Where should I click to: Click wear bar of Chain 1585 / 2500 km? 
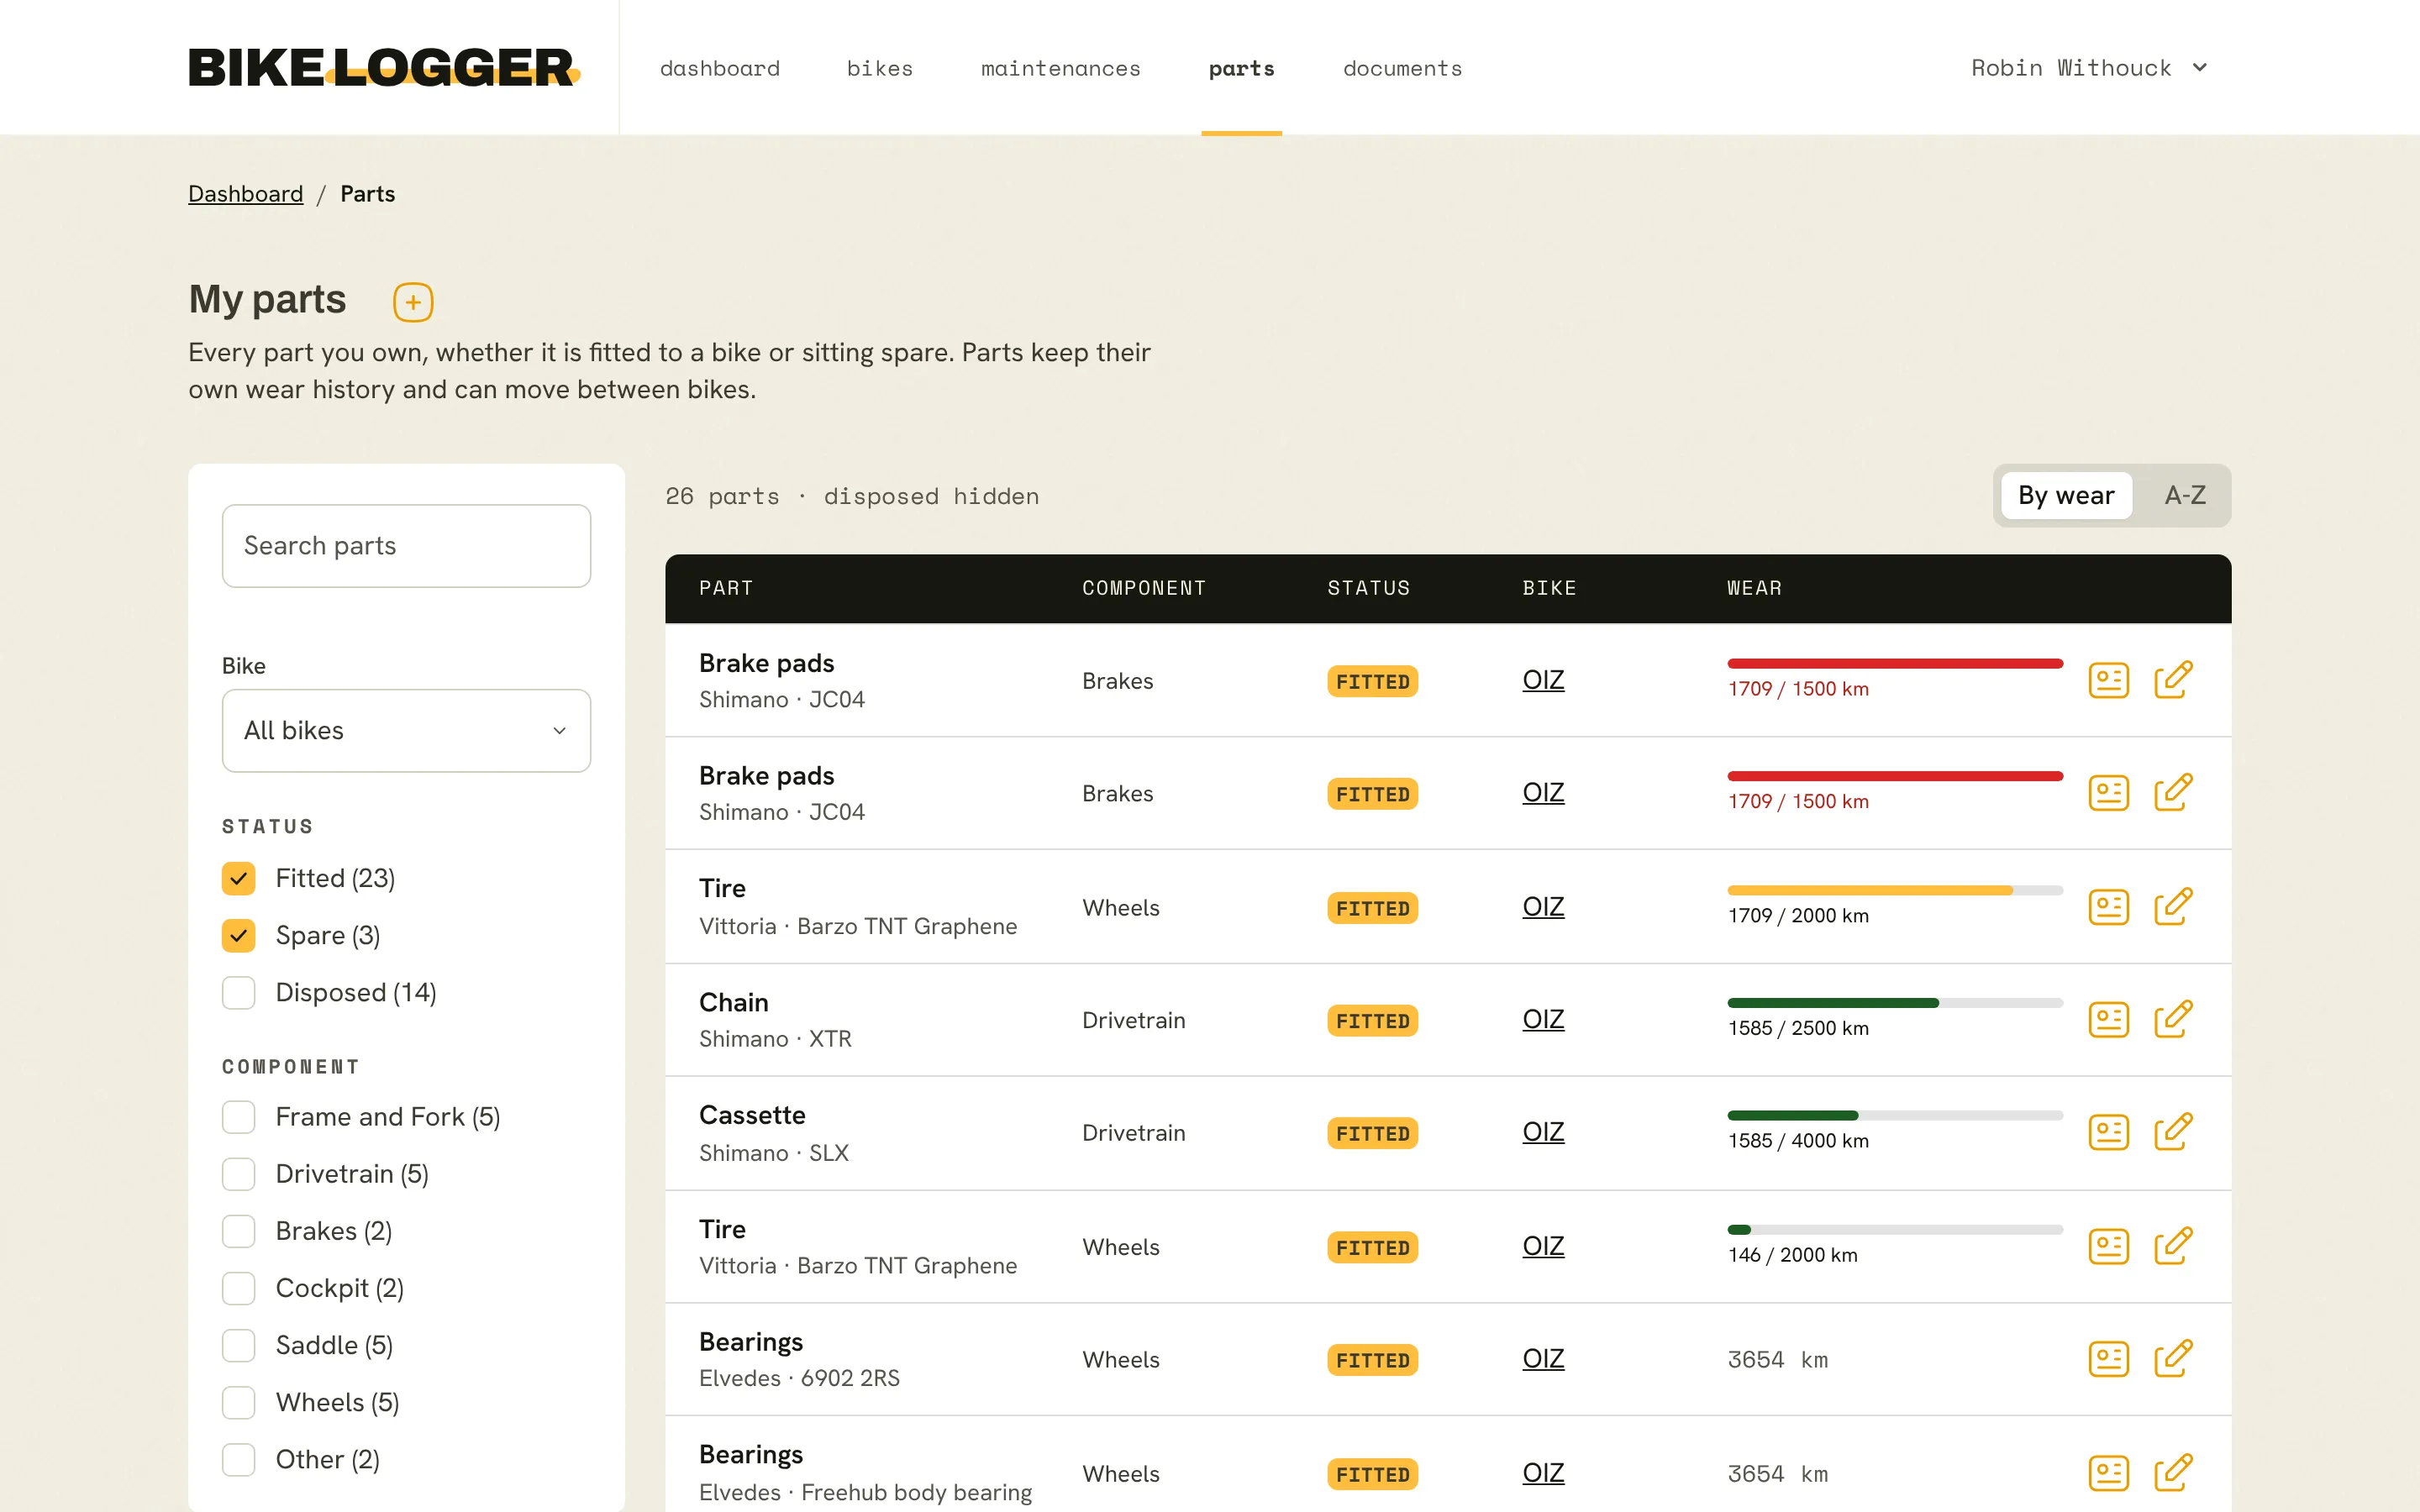(x=1895, y=1003)
